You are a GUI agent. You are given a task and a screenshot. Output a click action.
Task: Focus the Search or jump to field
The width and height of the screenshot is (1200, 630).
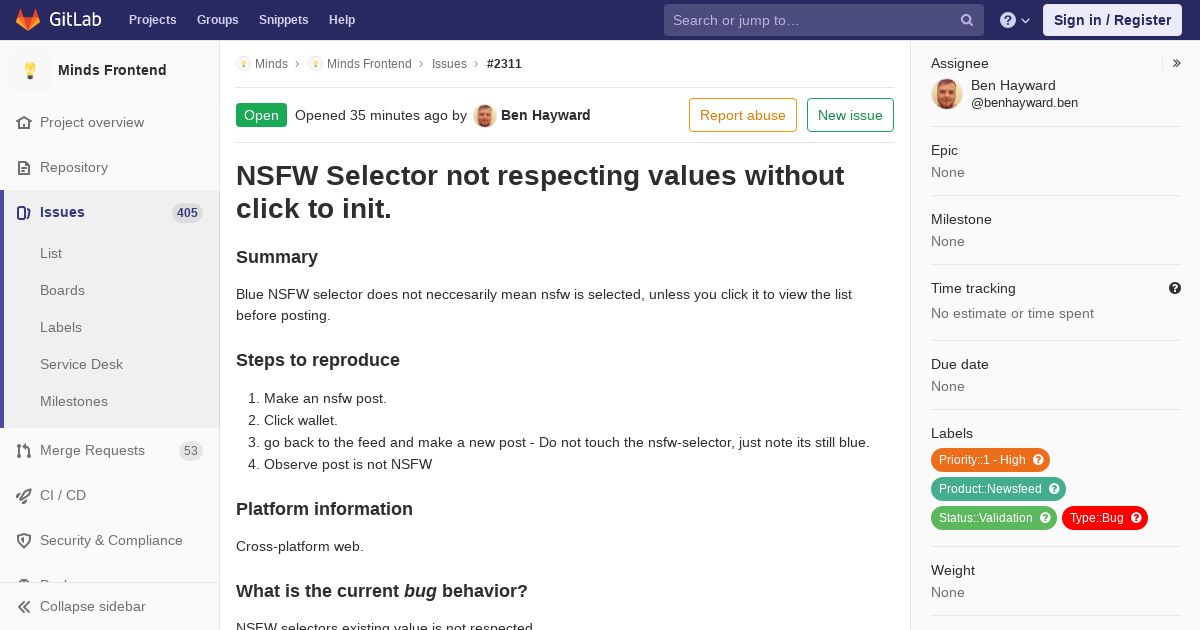[x=824, y=20]
